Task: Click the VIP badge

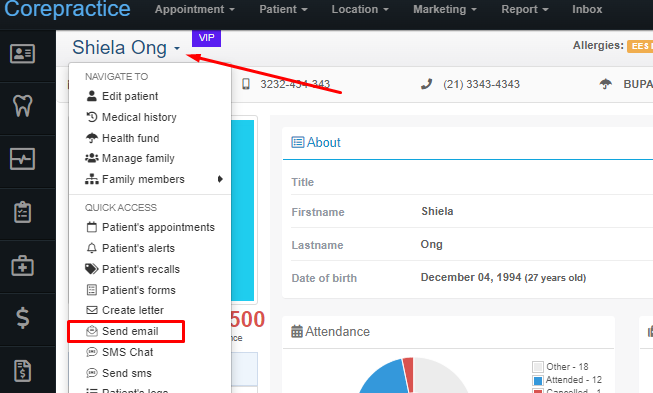Action: point(206,38)
